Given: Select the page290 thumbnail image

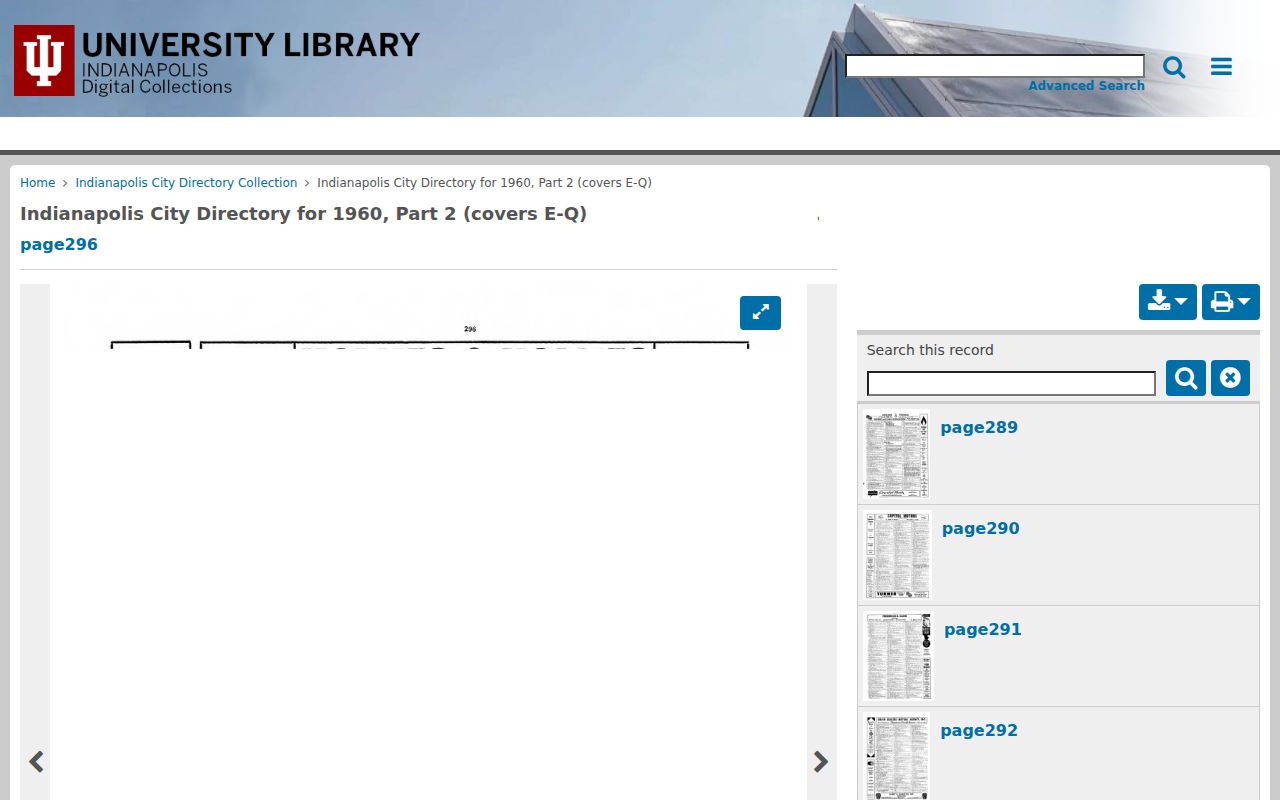Looking at the screenshot, I should point(898,555).
